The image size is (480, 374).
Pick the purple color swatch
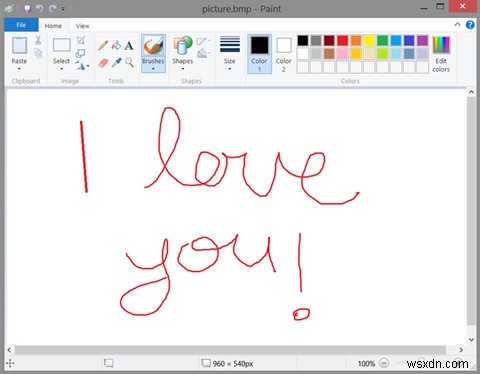pos(423,41)
